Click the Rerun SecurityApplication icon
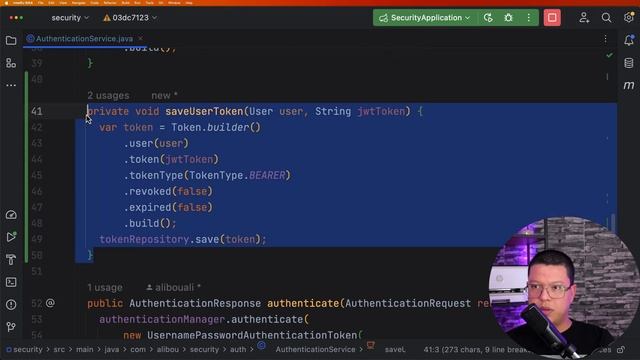This screenshot has width=640, height=360. click(x=488, y=18)
